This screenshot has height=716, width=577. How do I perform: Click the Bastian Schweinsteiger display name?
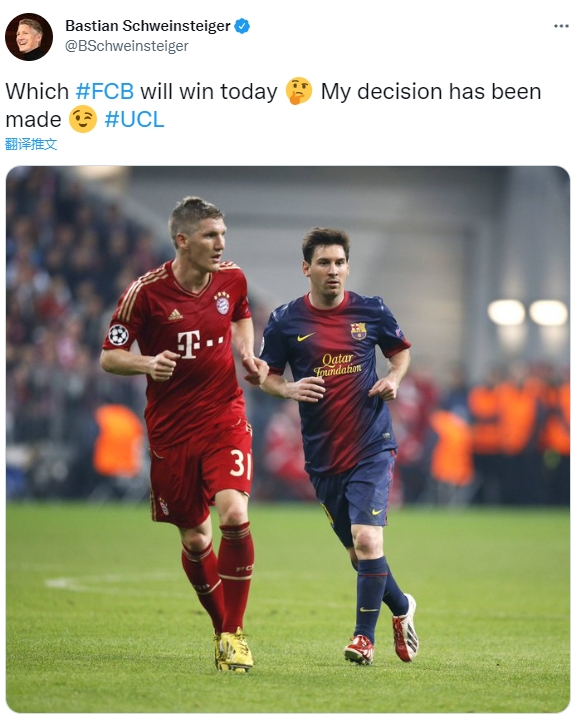[148, 26]
